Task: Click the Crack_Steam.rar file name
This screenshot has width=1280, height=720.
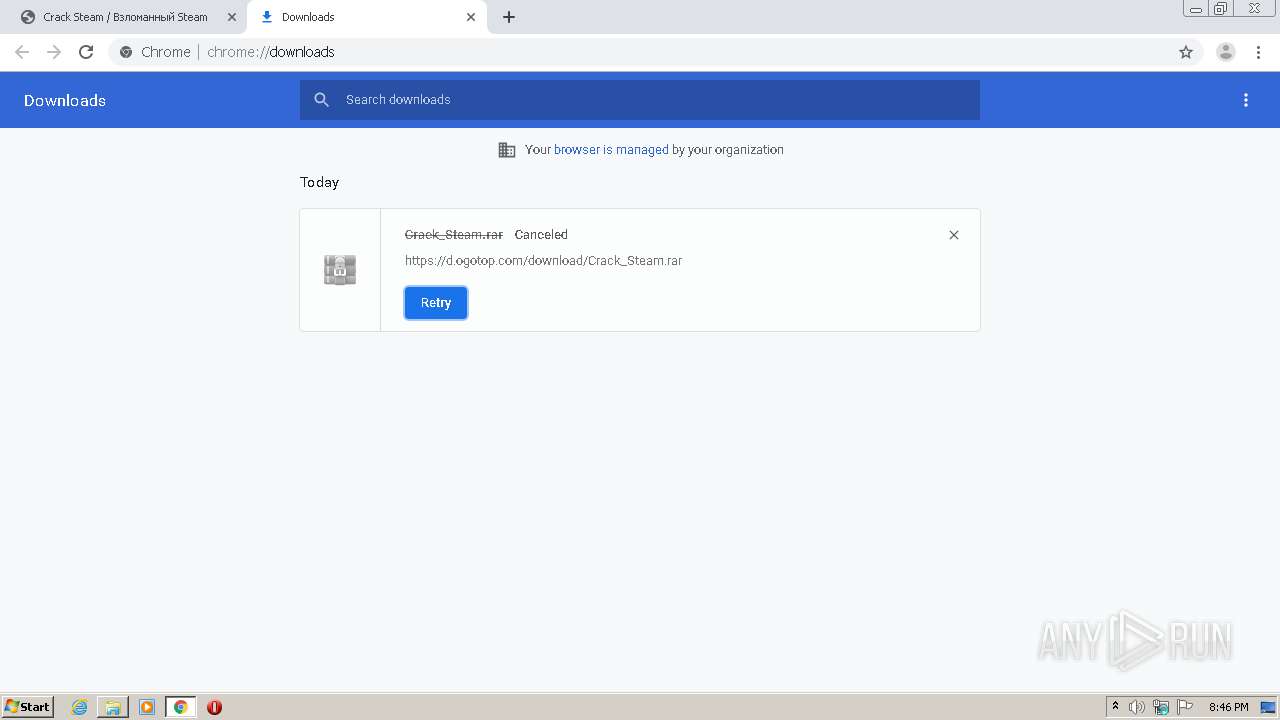Action: pyautogui.click(x=454, y=235)
